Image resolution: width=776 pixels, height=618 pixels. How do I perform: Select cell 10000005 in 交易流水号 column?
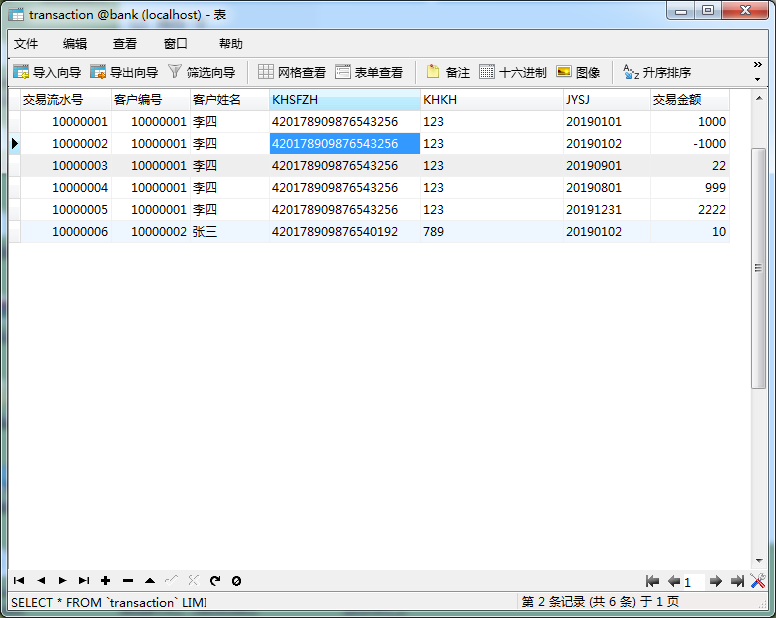(66, 210)
